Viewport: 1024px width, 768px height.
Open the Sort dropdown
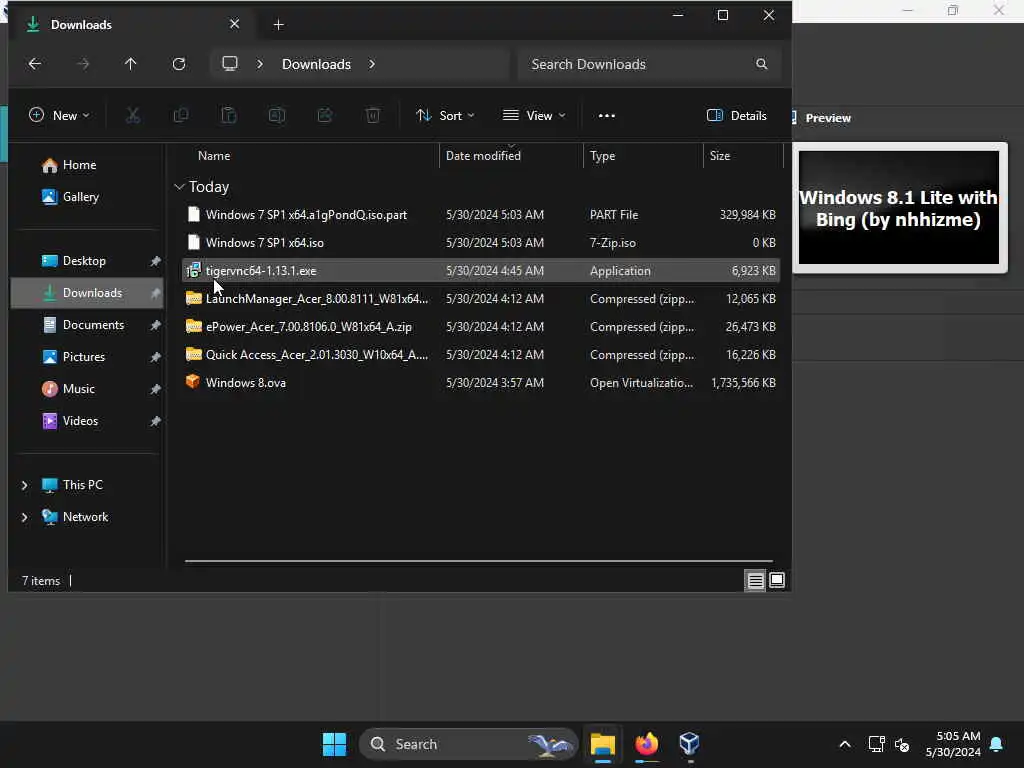[x=445, y=116]
